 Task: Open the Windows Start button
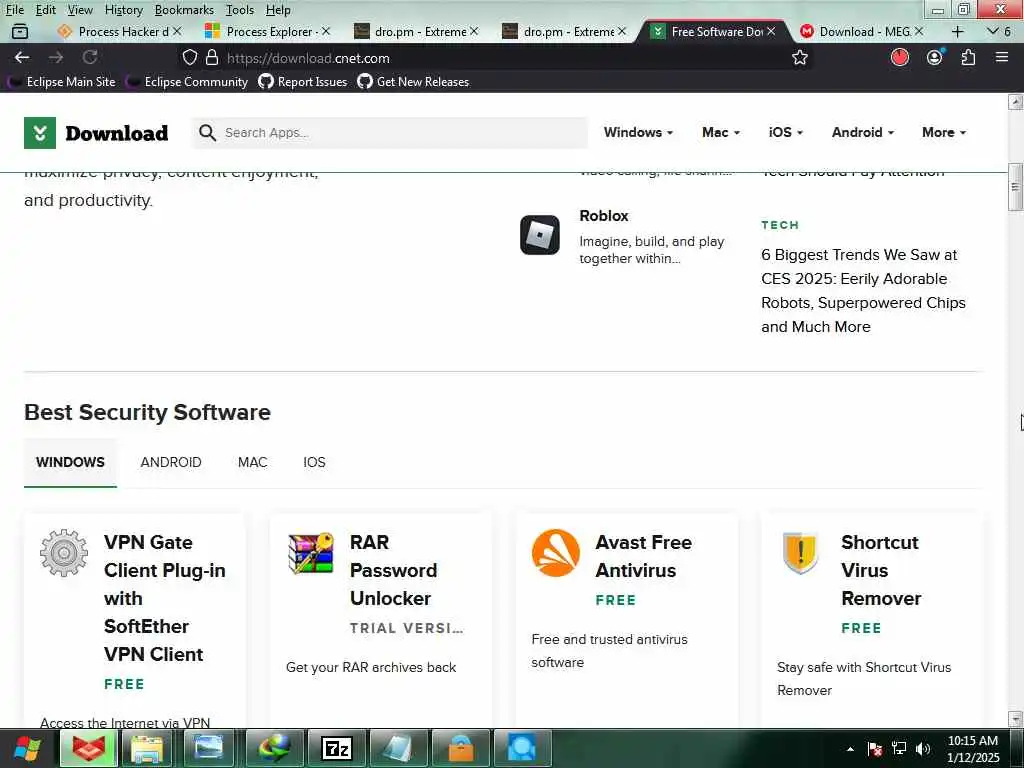pyautogui.click(x=27, y=748)
